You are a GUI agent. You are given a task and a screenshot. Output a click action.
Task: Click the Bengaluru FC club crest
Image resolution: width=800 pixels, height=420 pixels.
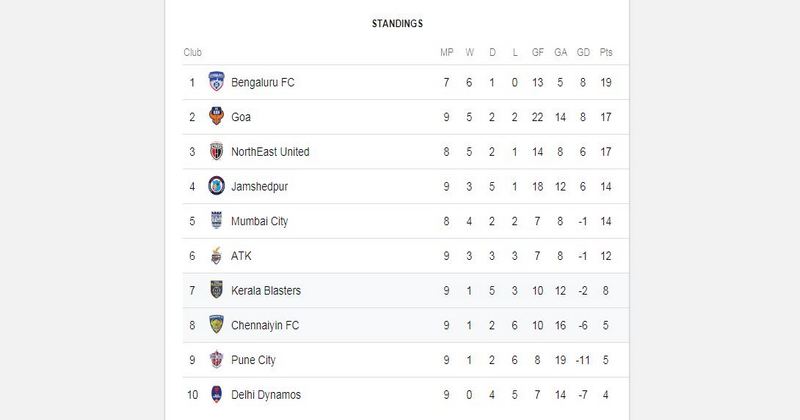(216, 82)
